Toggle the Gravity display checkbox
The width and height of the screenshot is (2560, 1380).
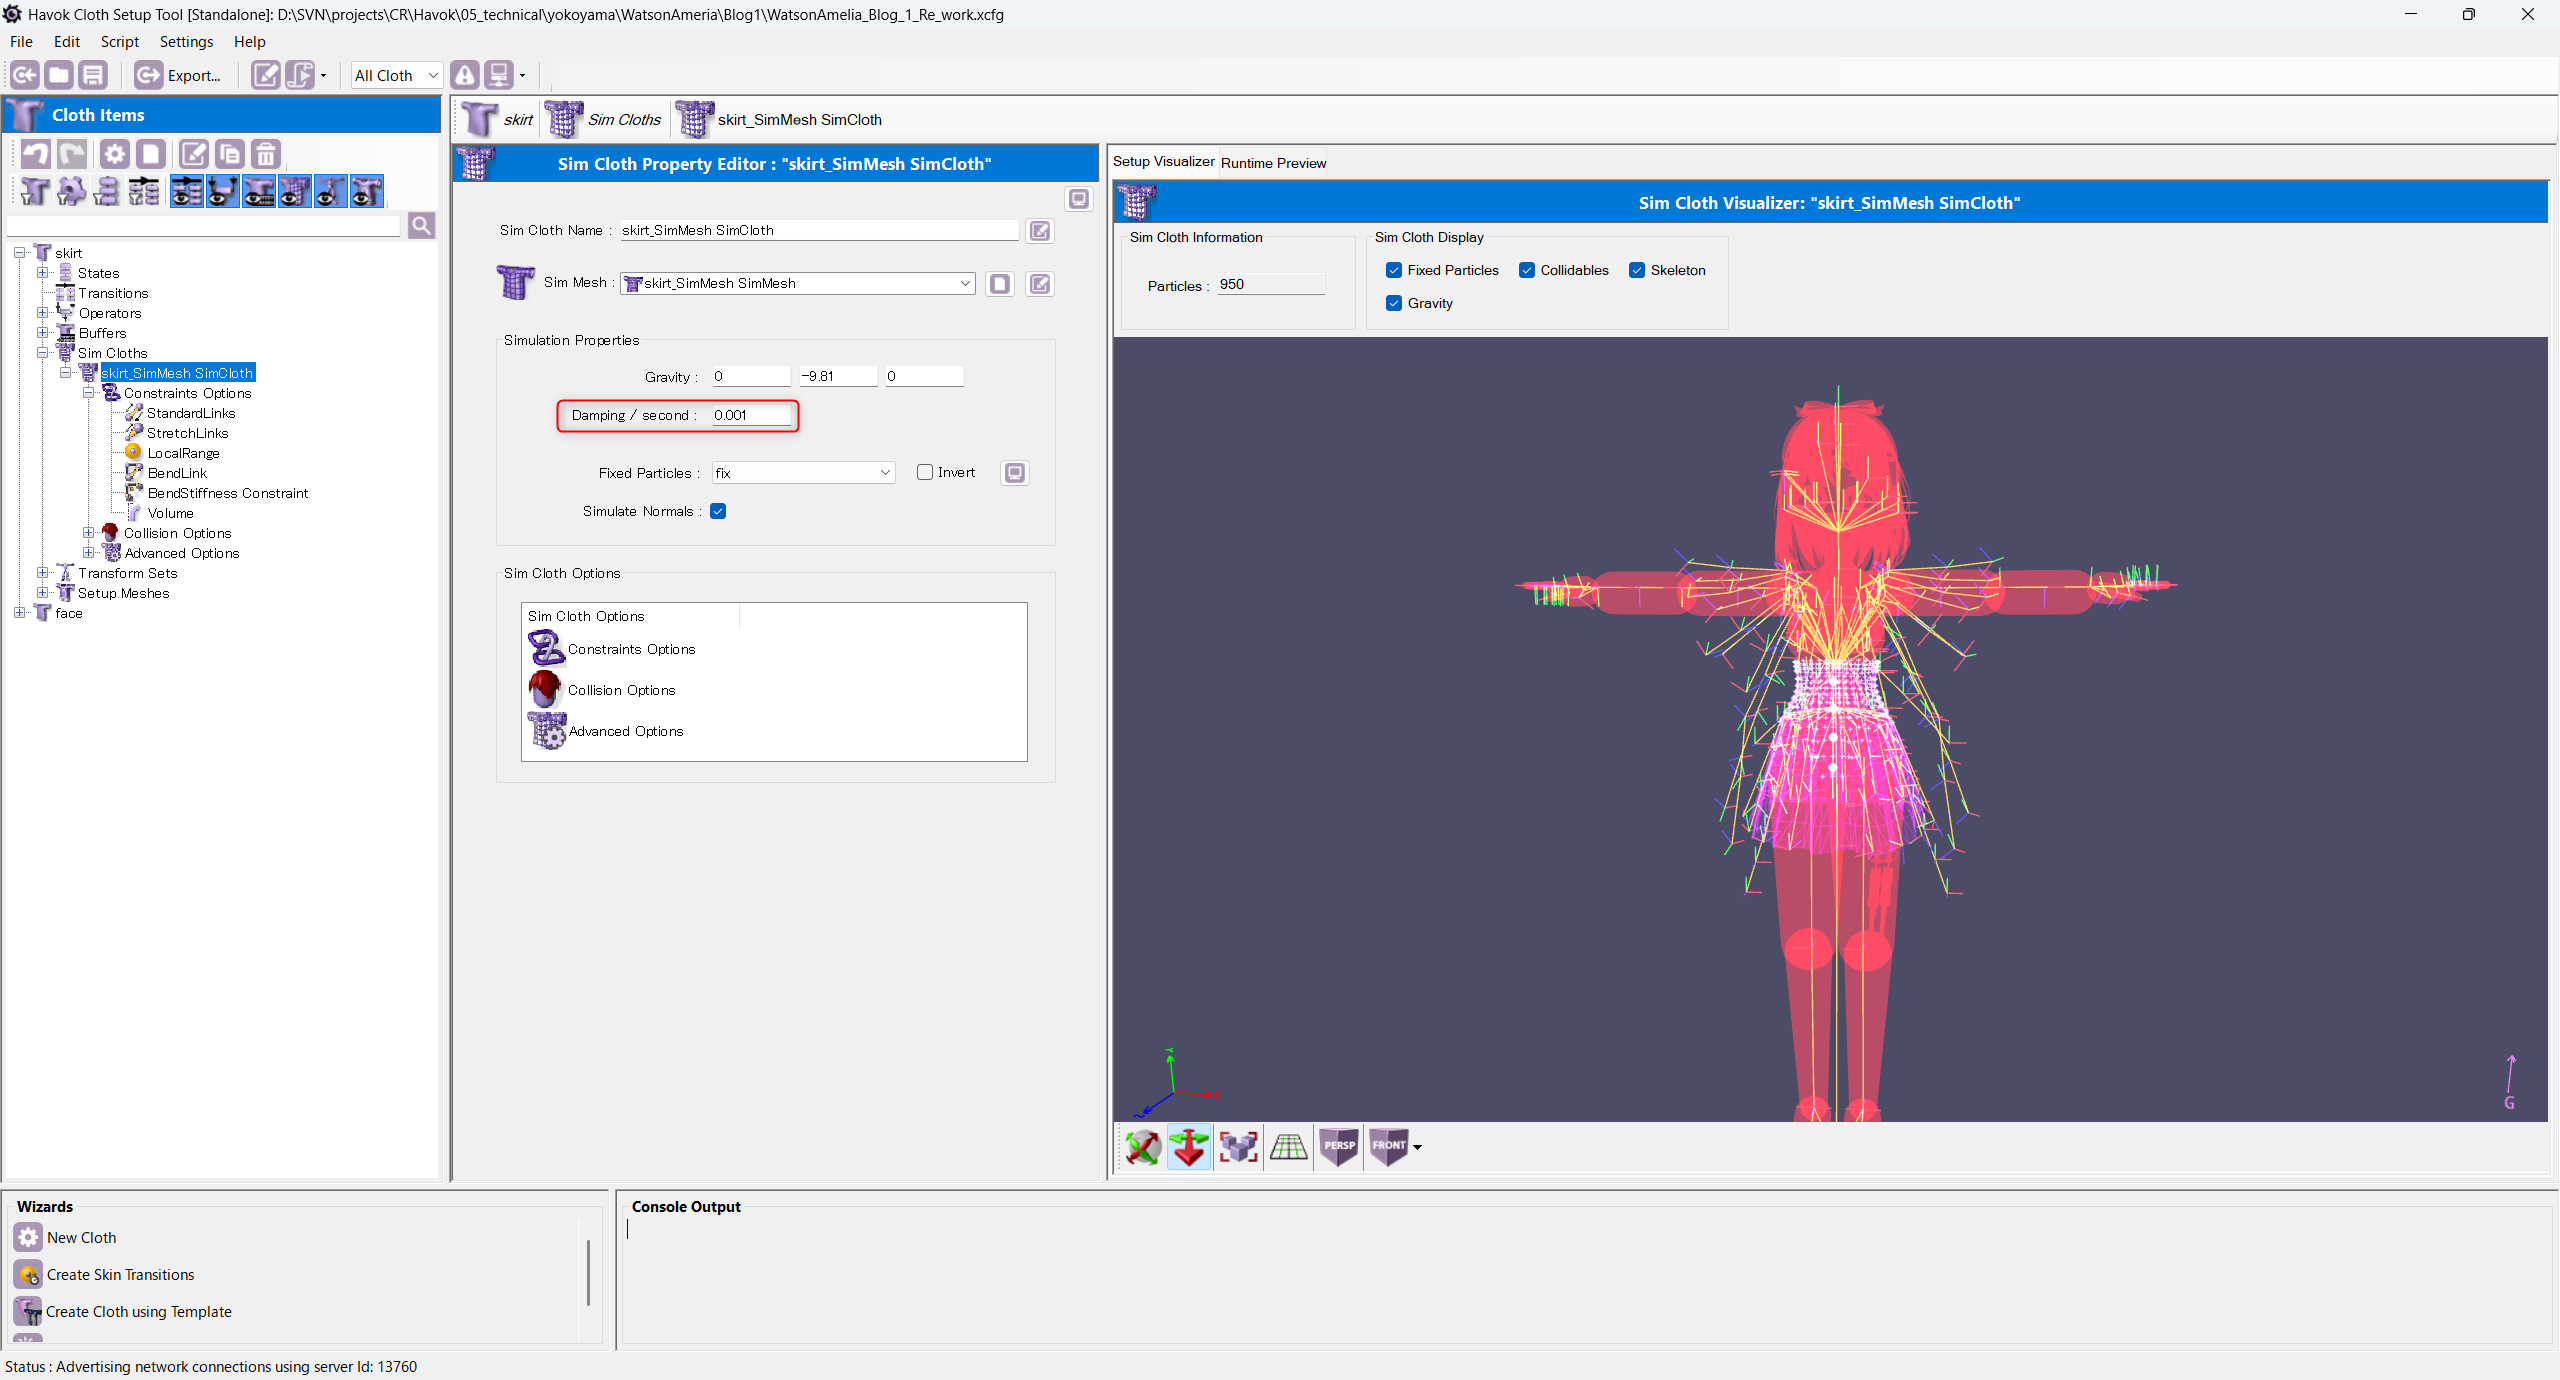click(x=1394, y=303)
